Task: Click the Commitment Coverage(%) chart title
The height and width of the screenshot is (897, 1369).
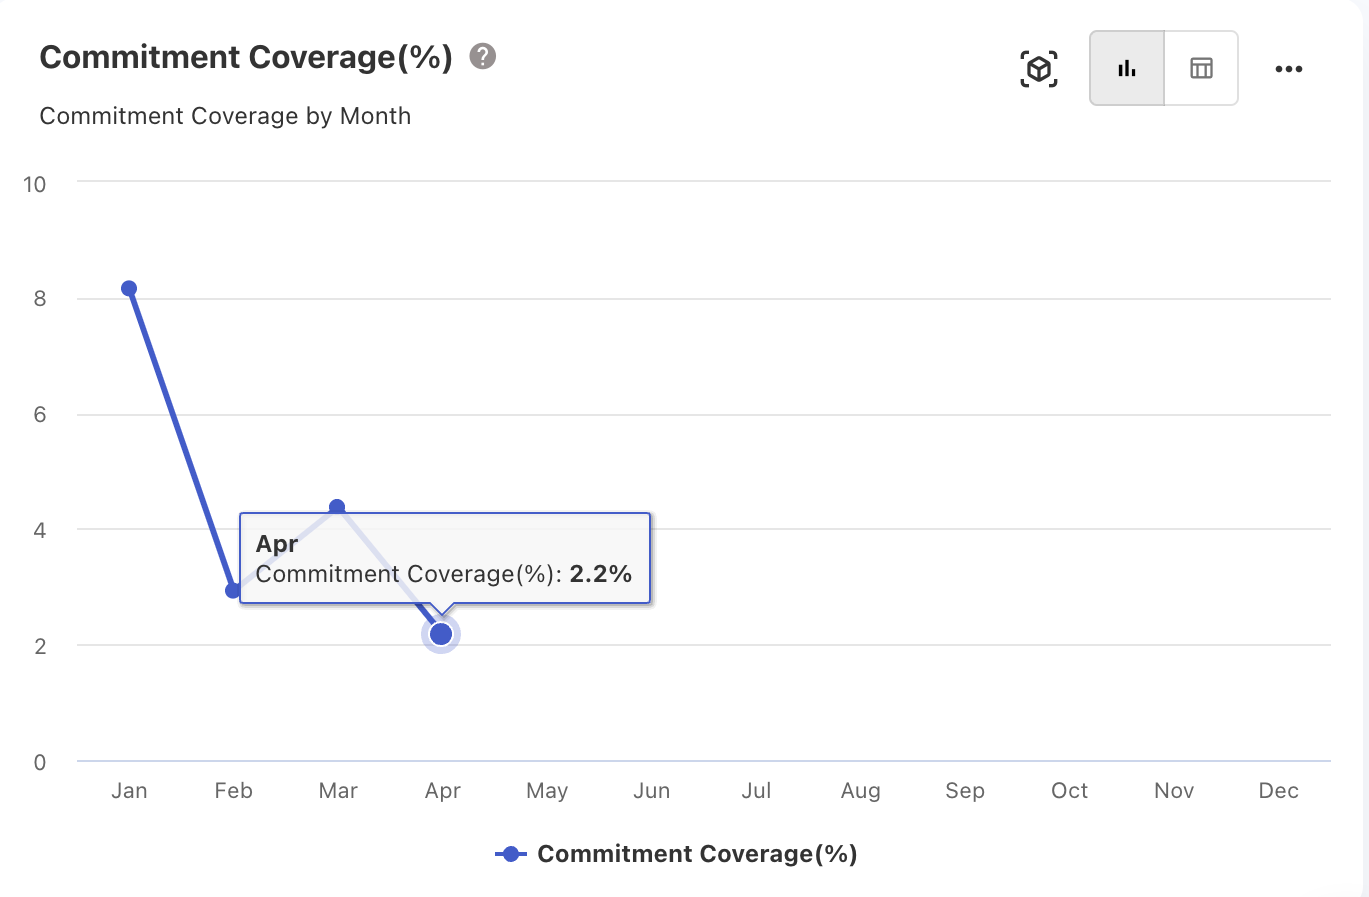Action: [246, 57]
